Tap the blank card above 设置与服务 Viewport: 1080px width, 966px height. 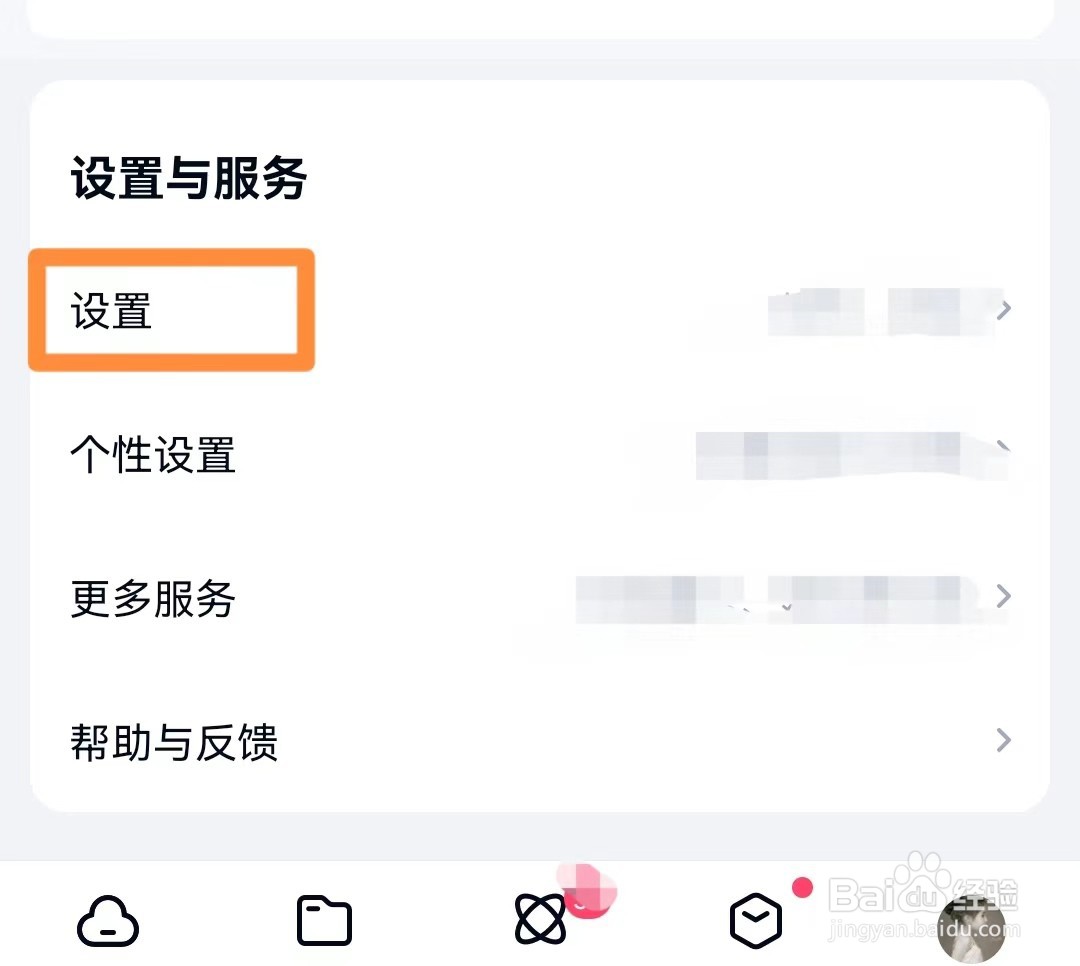pyautogui.click(x=540, y=18)
